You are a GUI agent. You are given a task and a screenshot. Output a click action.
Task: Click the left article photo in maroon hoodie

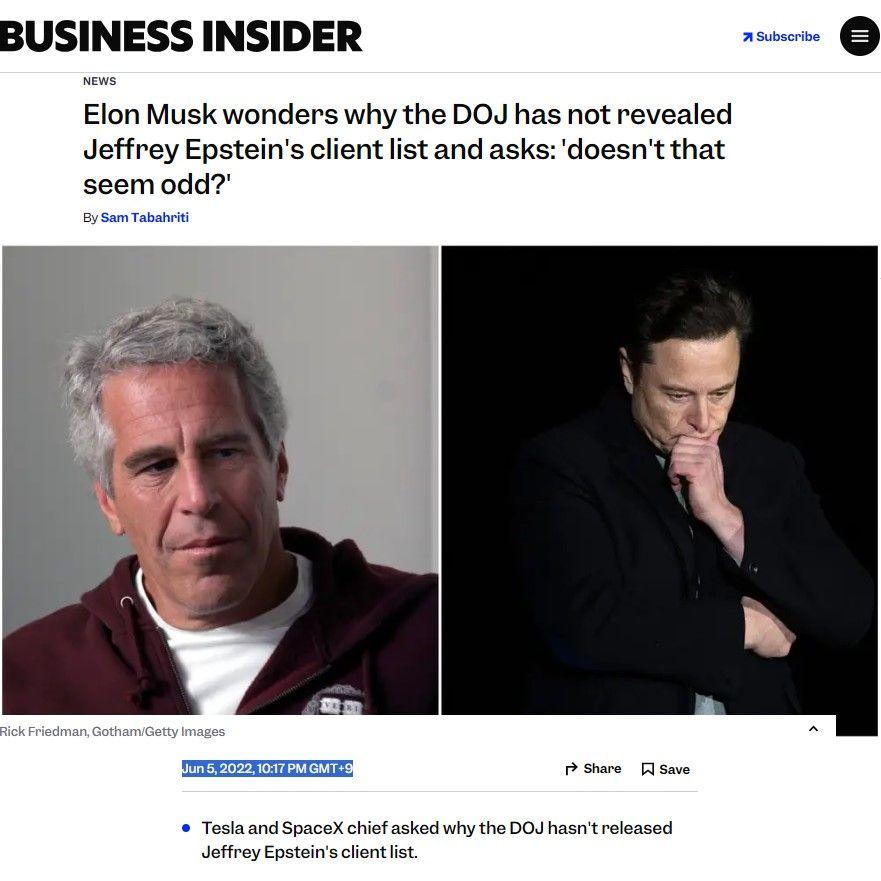click(x=220, y=480)
